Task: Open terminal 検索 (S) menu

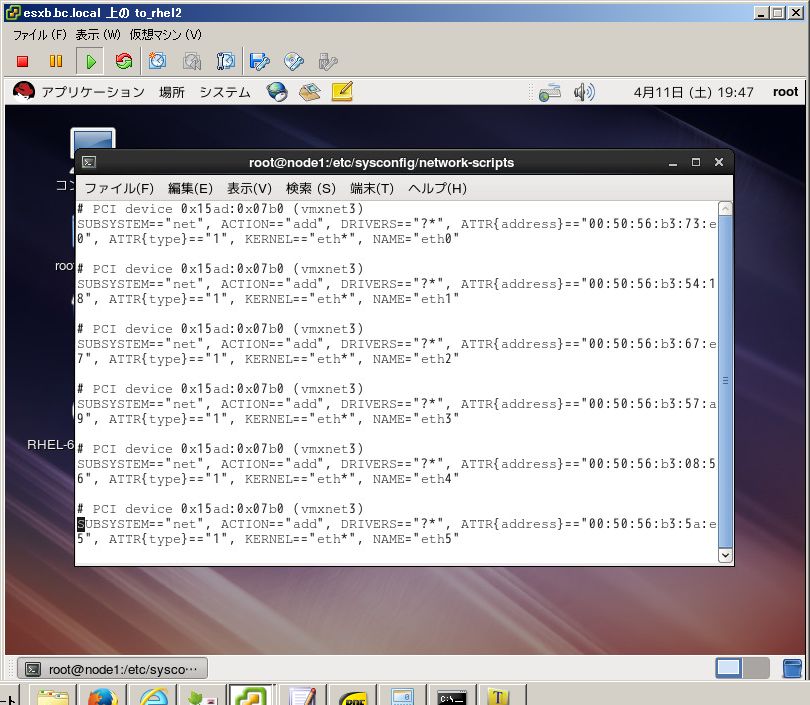Action: 310,189
